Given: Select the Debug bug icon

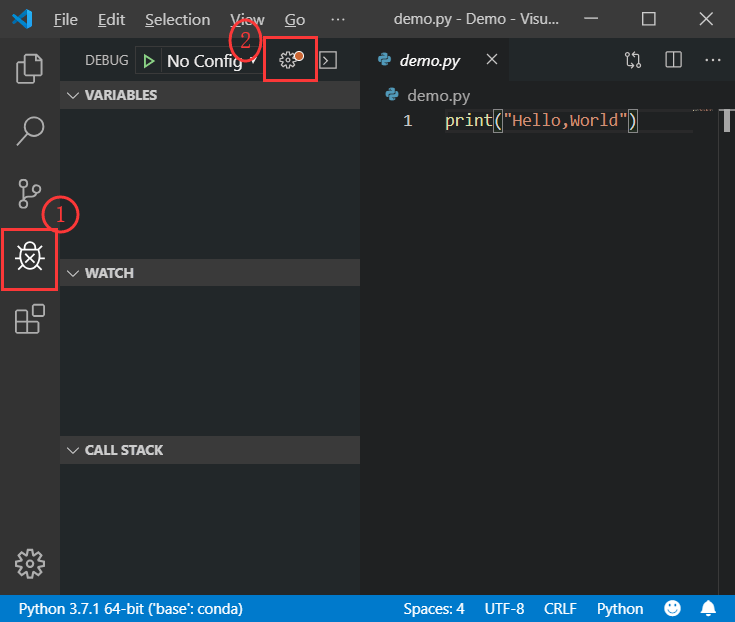Looking at the screenshot, I should point(30,256).
